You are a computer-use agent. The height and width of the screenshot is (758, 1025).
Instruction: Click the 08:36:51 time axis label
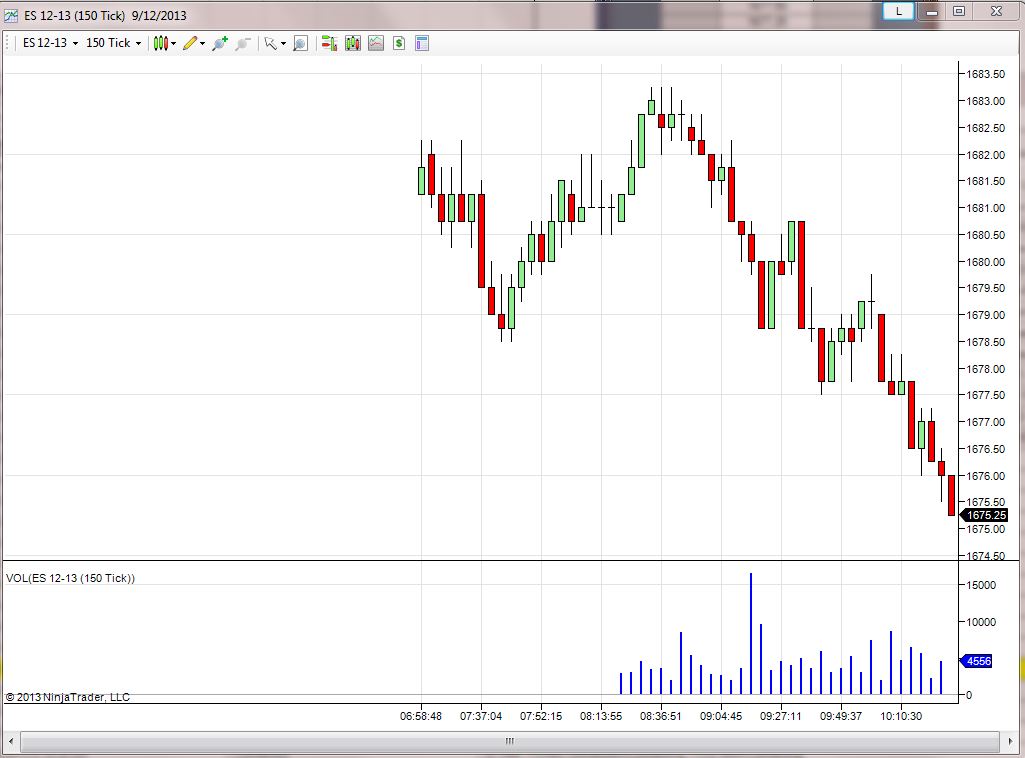coord(661,716)
